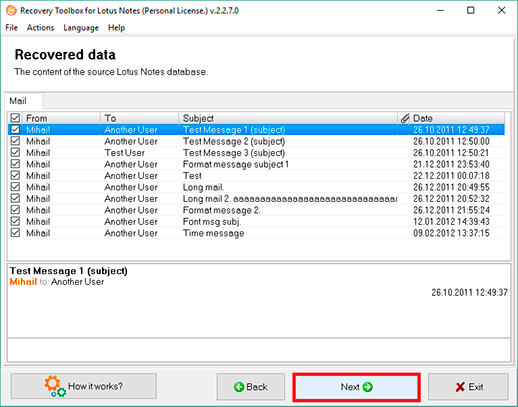
Task: Select the Format message subject 1 cell
Action: coord(236,164)
